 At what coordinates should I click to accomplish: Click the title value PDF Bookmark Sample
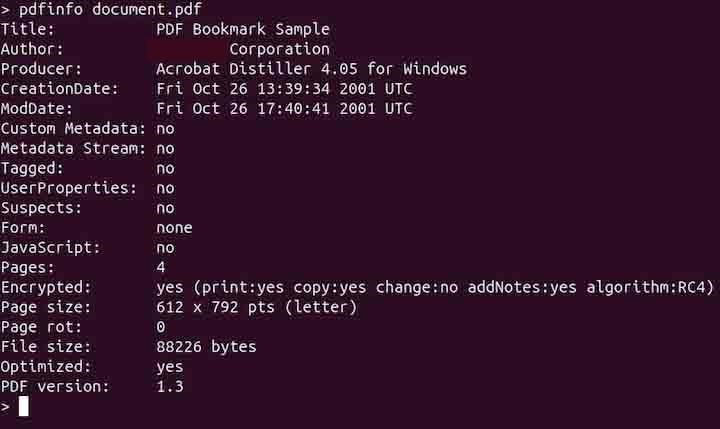[243, 29]
